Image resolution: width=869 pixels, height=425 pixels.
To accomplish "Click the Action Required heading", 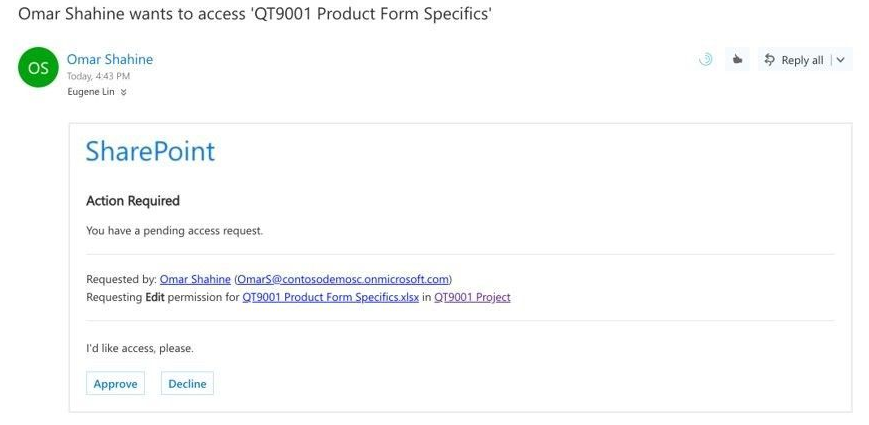I will [133, 201].
